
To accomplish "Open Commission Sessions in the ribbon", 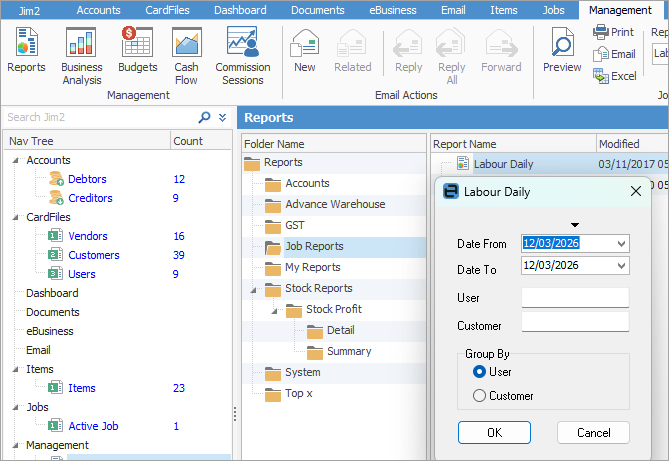I will coord(243,55).
